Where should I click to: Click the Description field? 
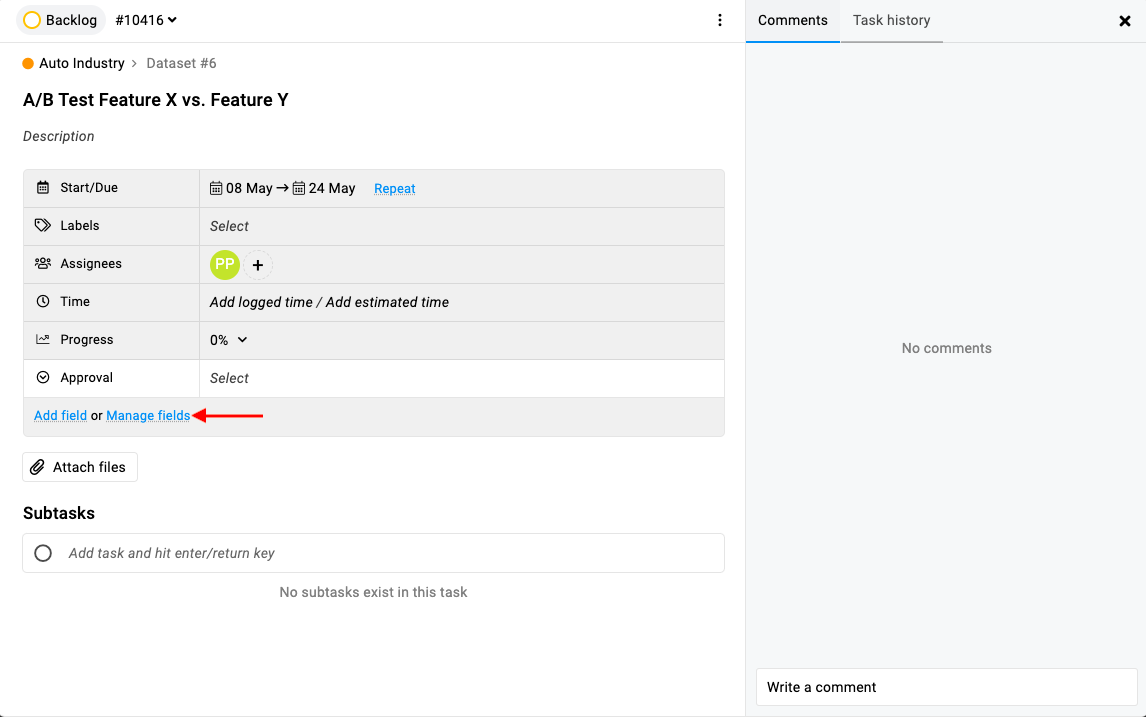click(58, 137)
